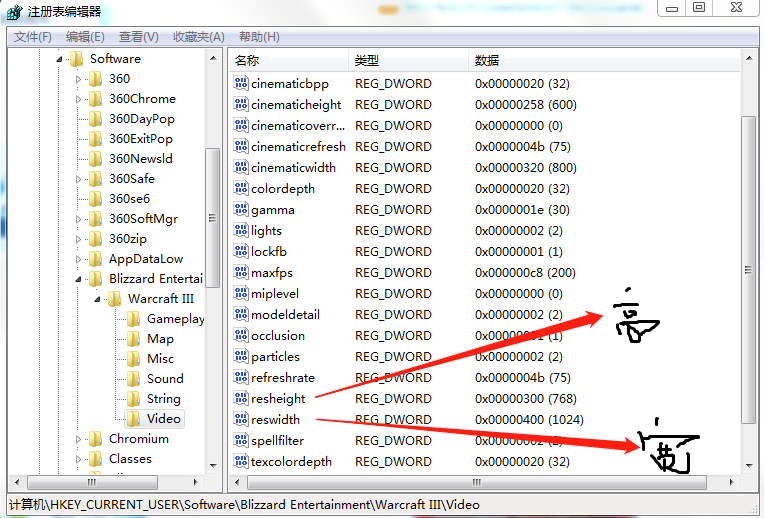Click the tree pane scroll-right arrow

[195, 482]
